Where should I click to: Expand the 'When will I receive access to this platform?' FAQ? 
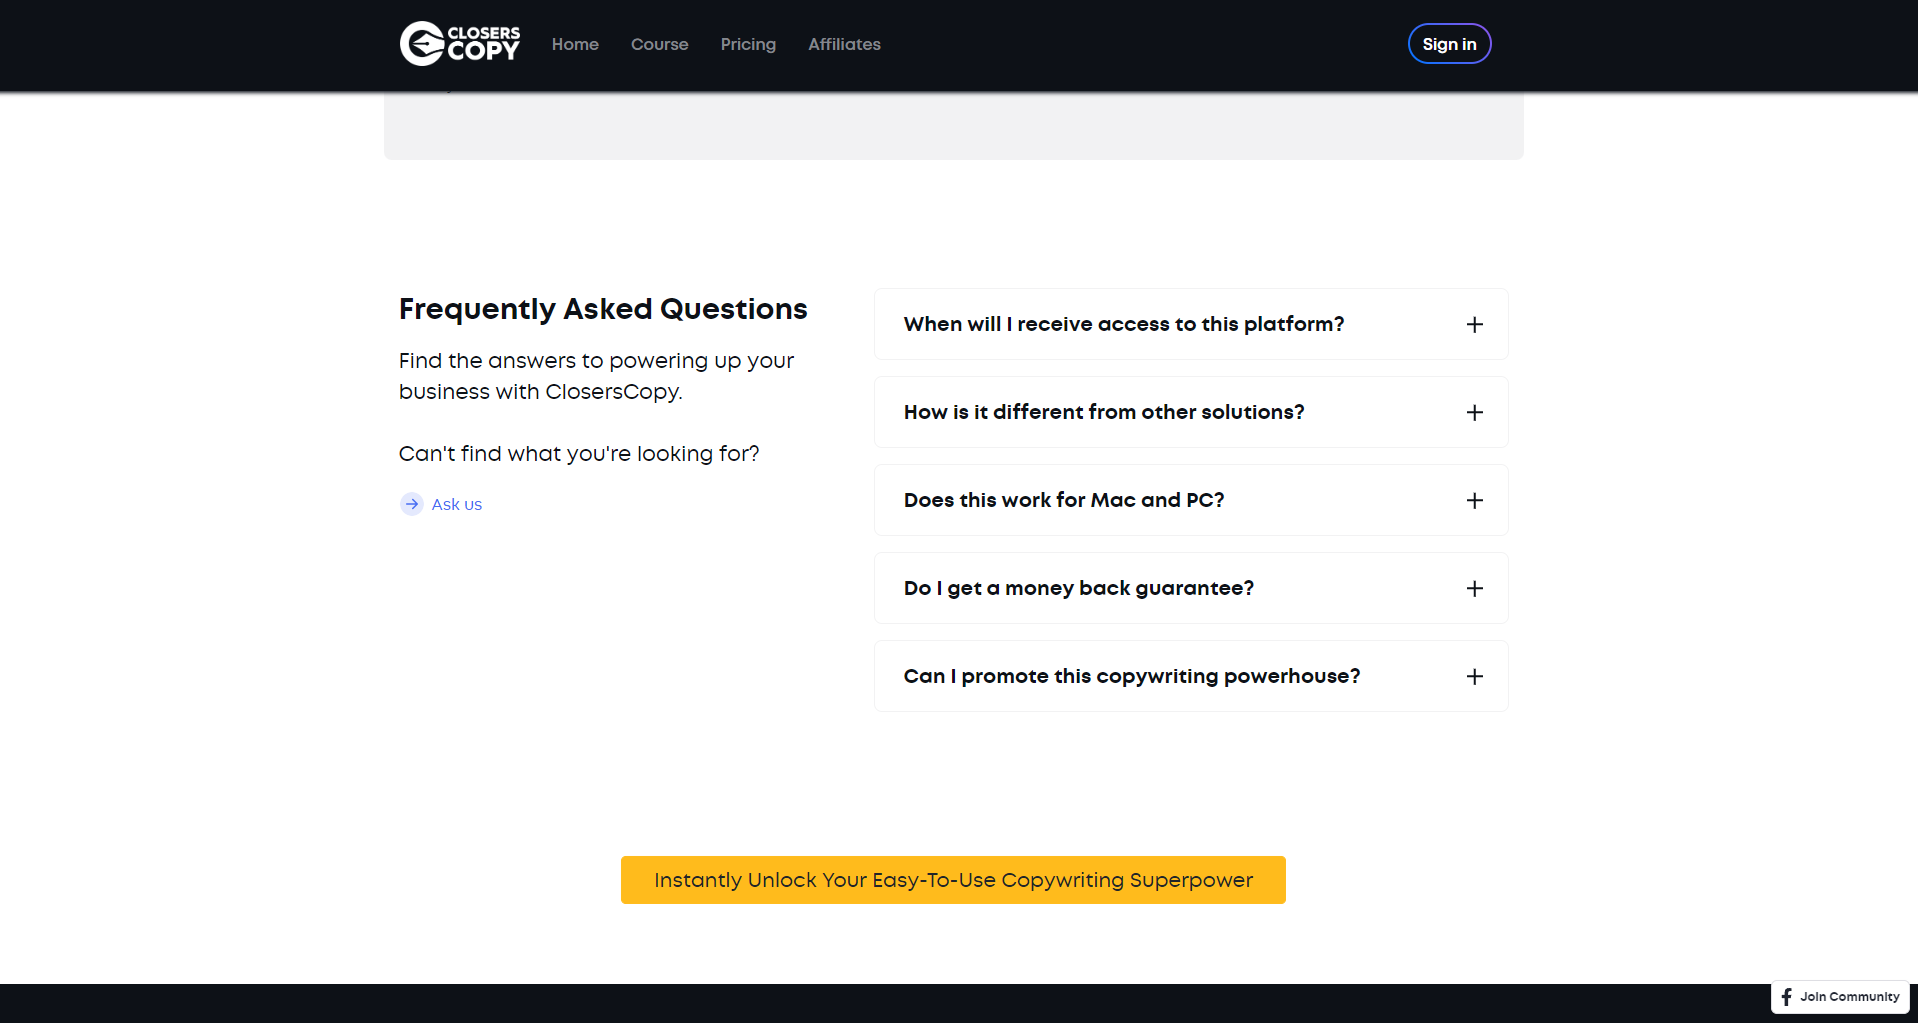pyautogui.click(x=1190, y=324)
